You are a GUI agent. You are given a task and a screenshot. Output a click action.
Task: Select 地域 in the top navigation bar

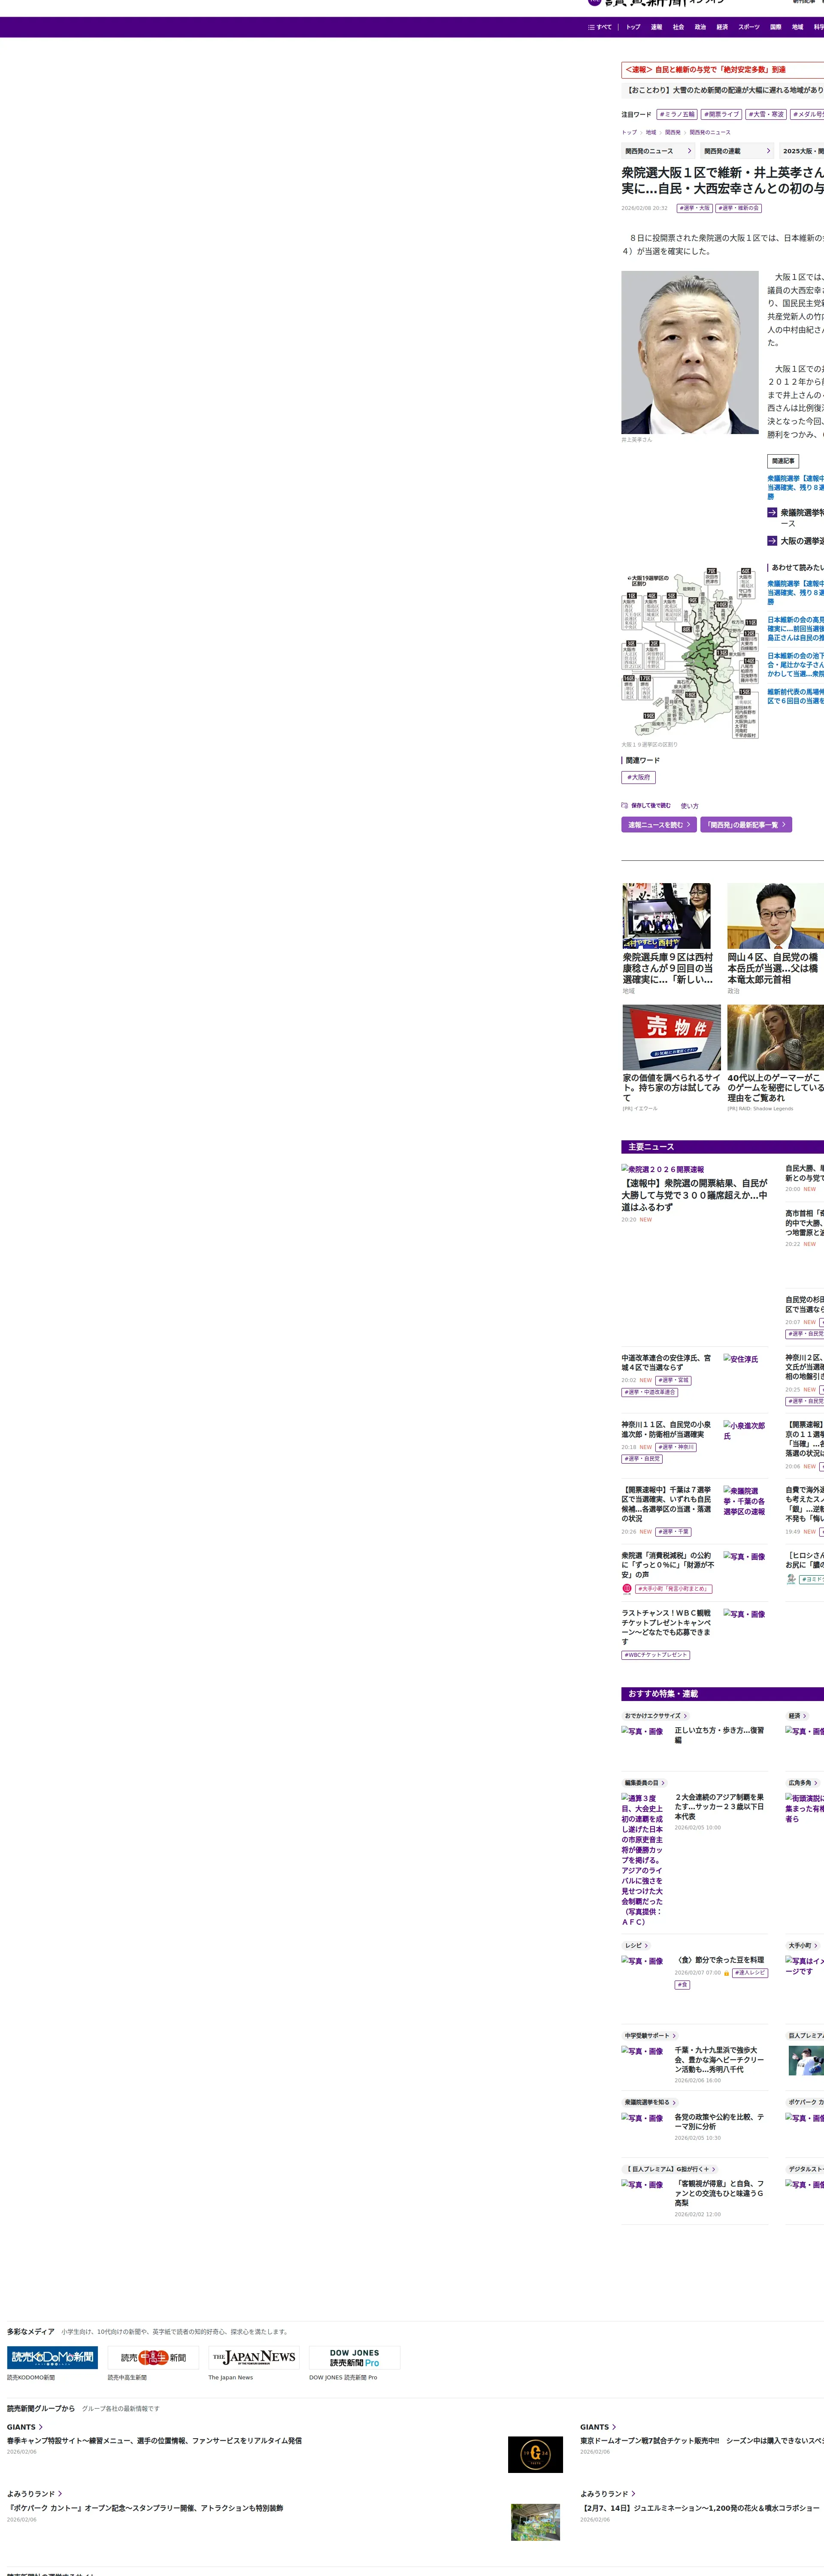coord(797,27)
